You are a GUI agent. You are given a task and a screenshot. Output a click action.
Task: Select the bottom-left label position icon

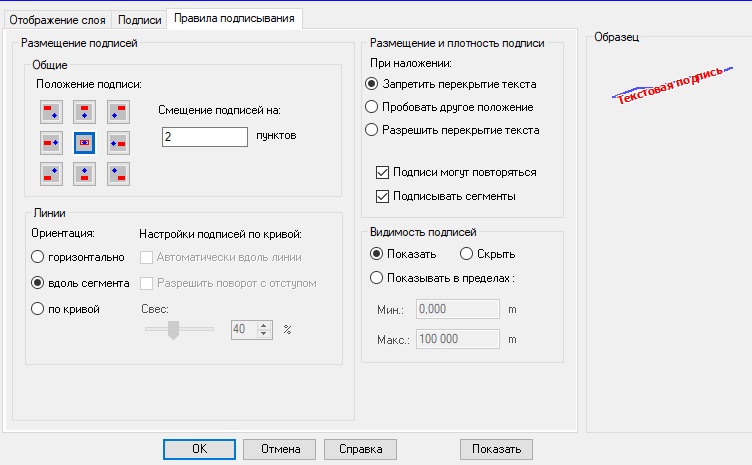(52, 174)
